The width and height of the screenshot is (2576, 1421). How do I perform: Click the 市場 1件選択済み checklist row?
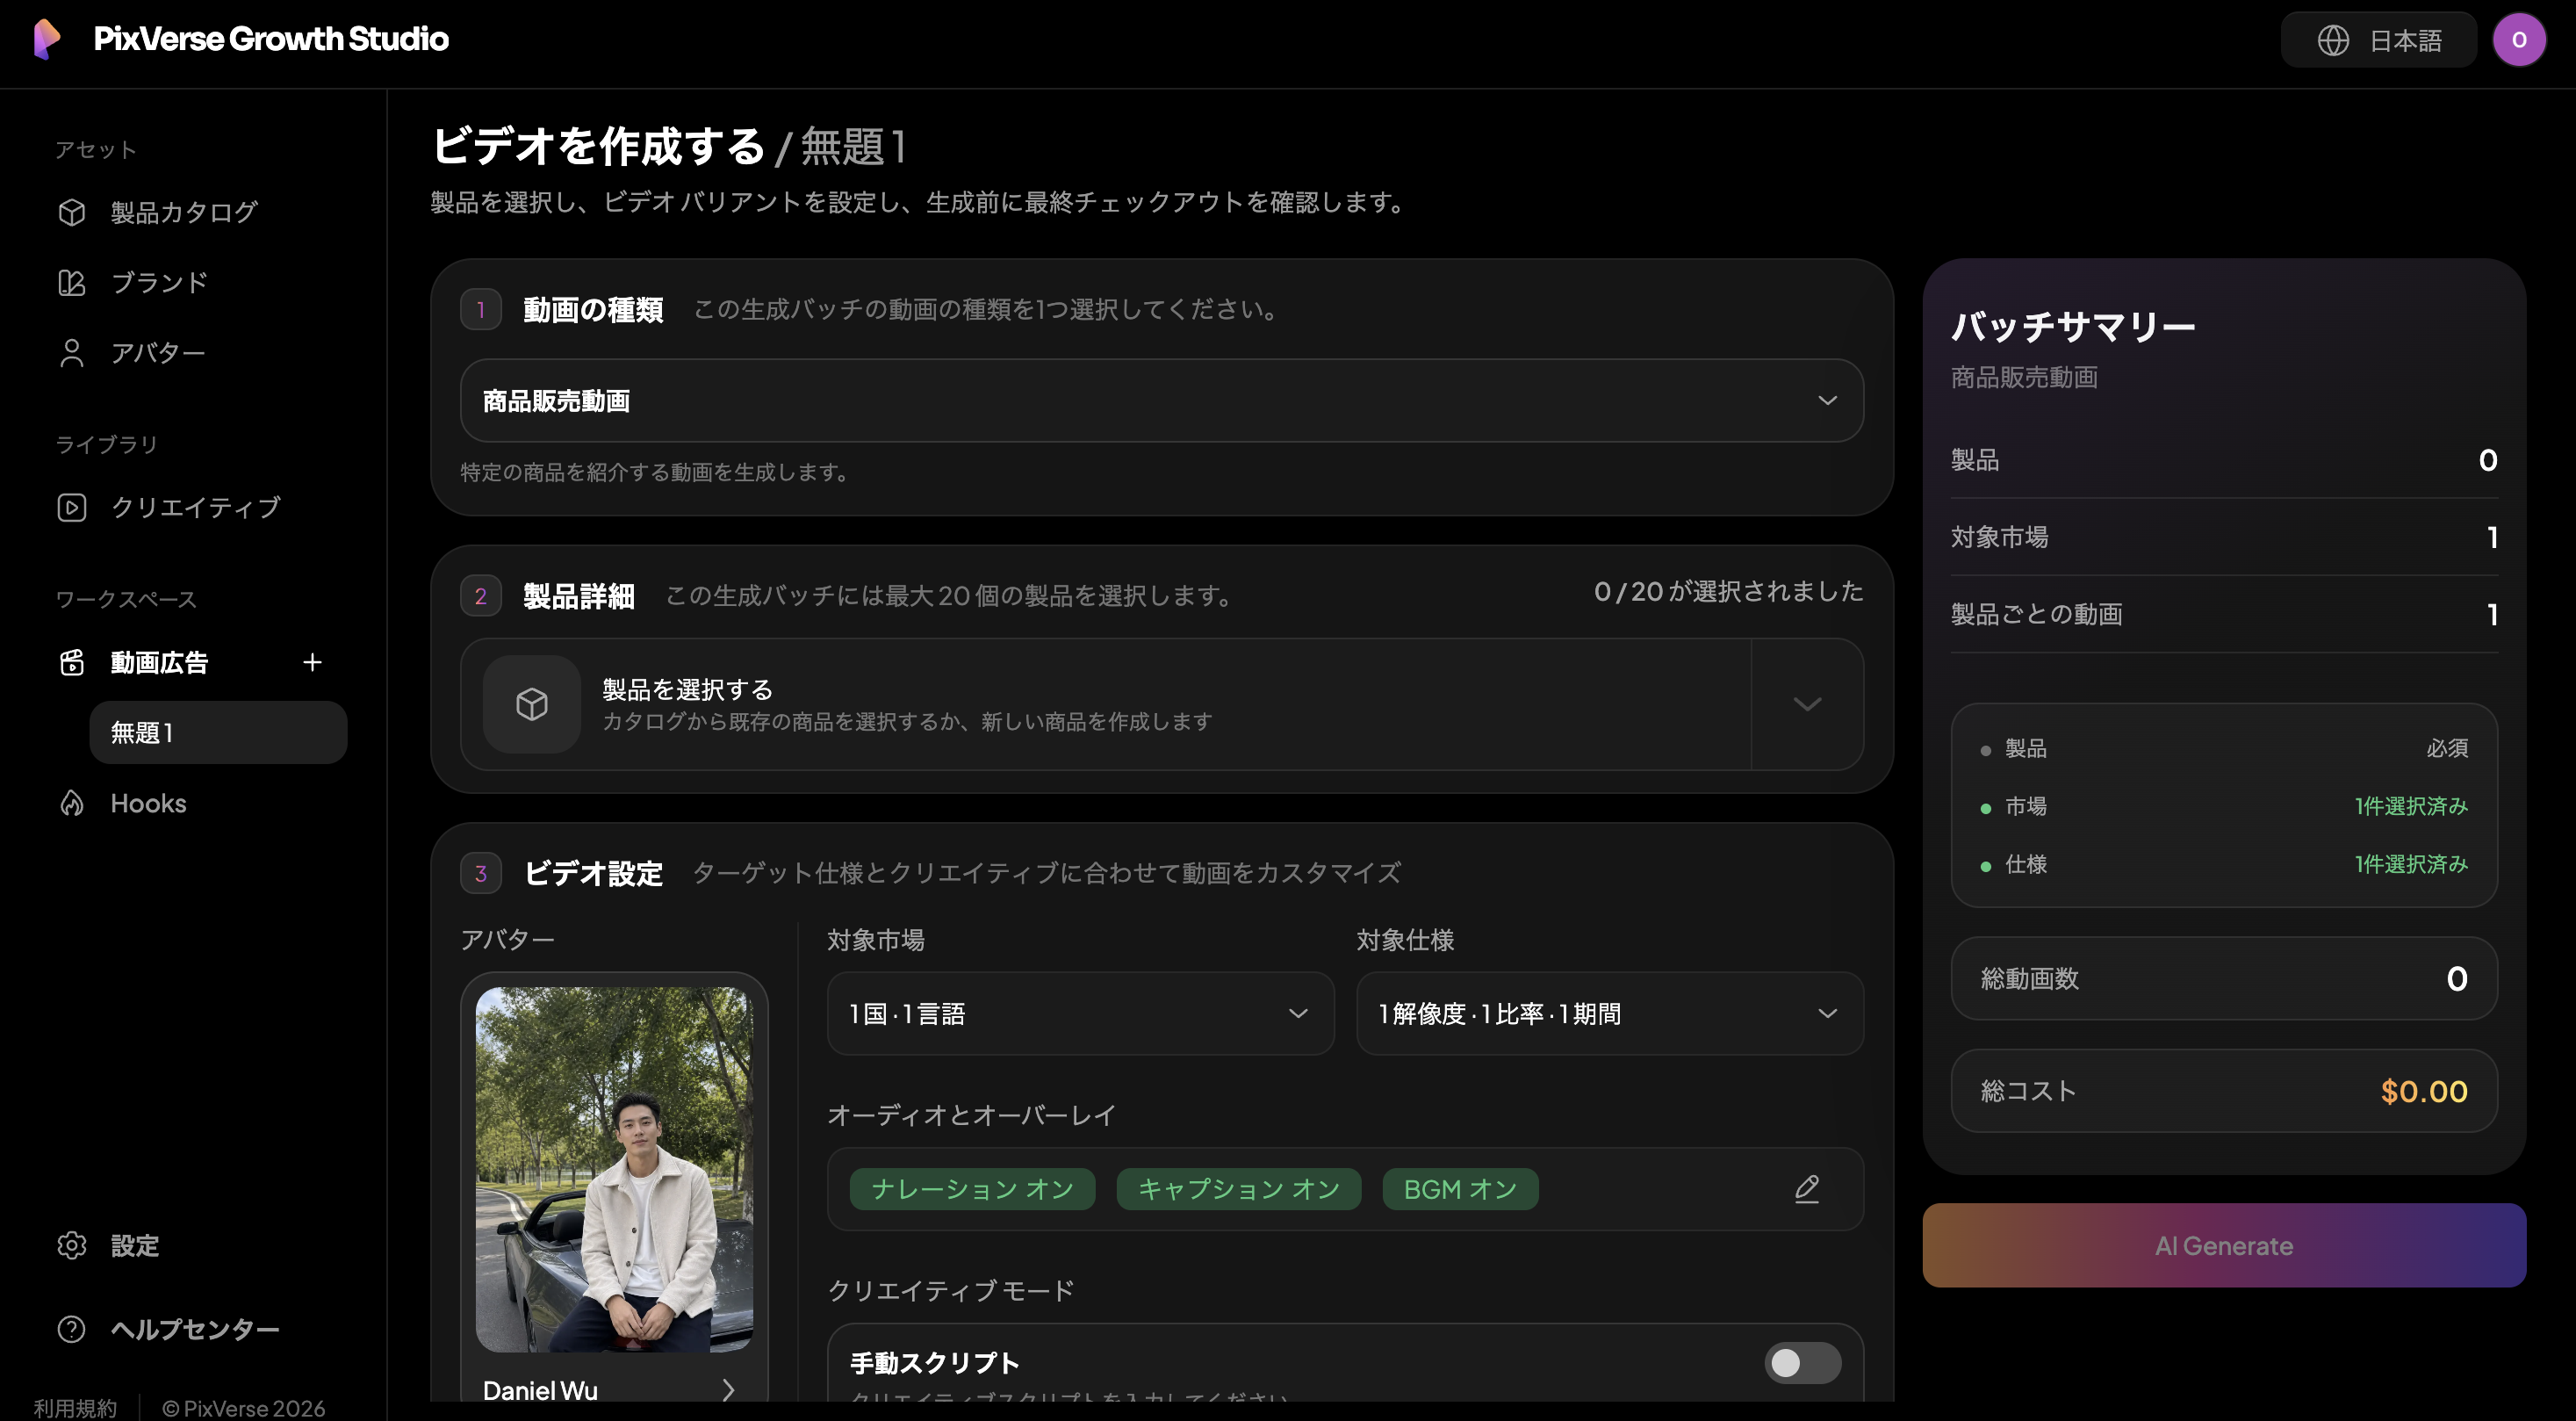click(x=2223, y=806)
